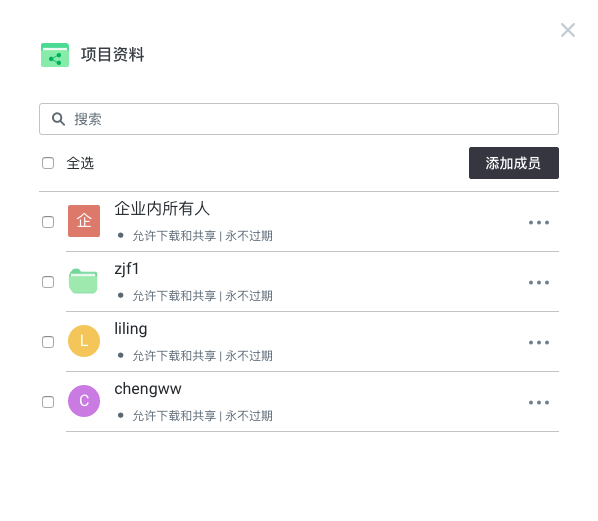This screenshot has height=521, width=598.
Task: Click the search magnifier icon
Action: (58, 119)
